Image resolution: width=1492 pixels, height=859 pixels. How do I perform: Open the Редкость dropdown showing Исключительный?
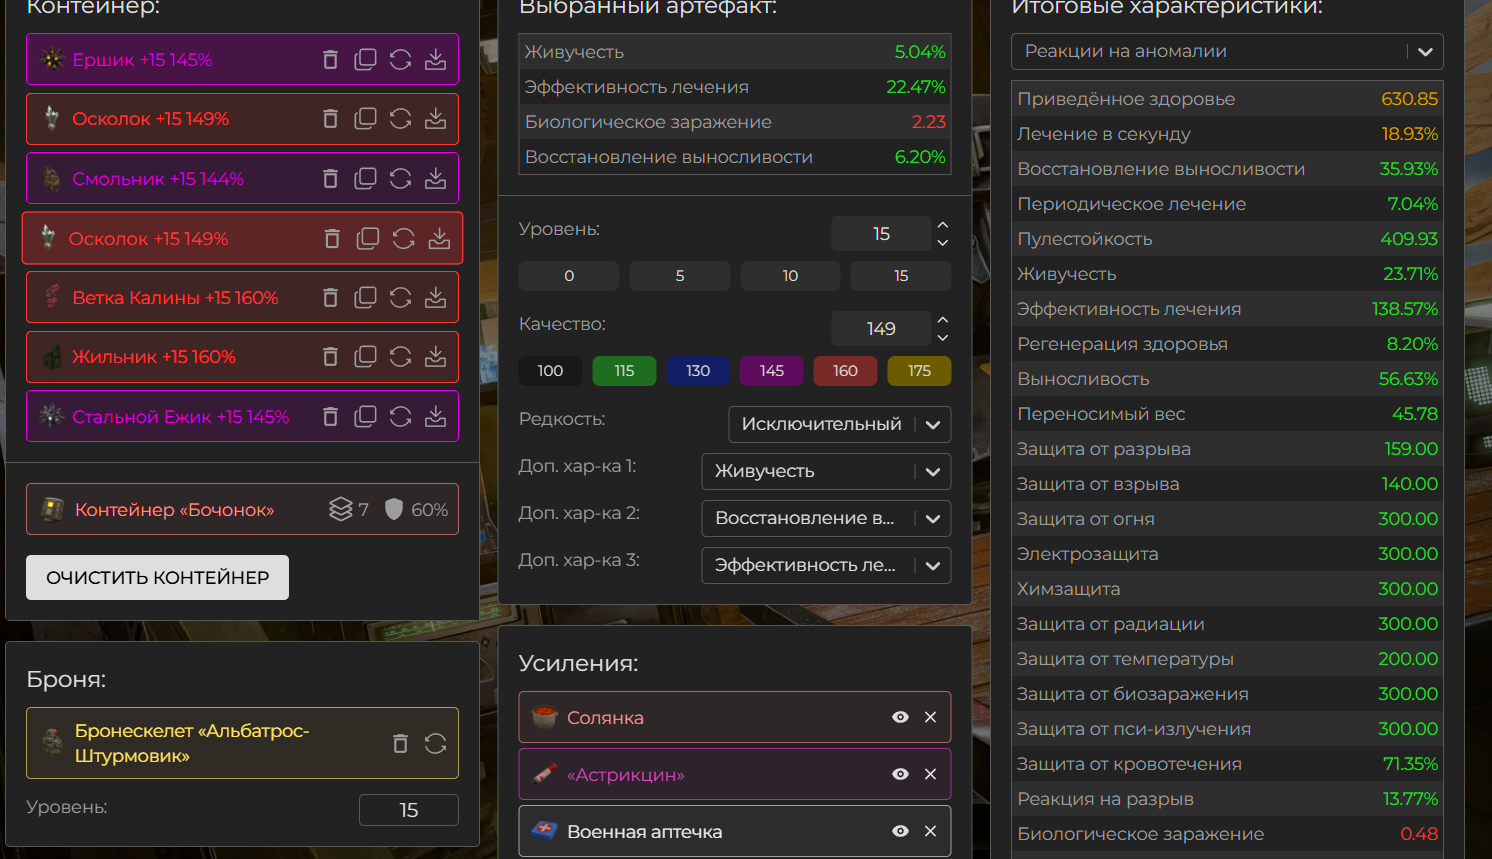839,424
